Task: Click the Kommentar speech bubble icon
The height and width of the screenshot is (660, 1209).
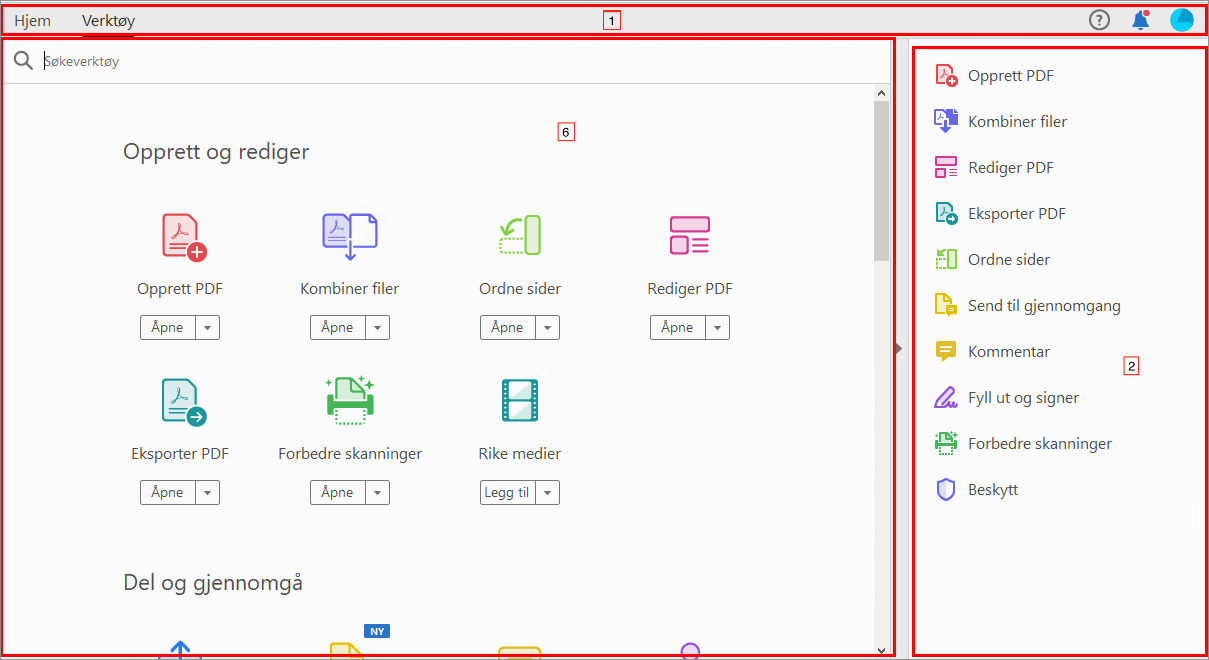Action: 945,352
